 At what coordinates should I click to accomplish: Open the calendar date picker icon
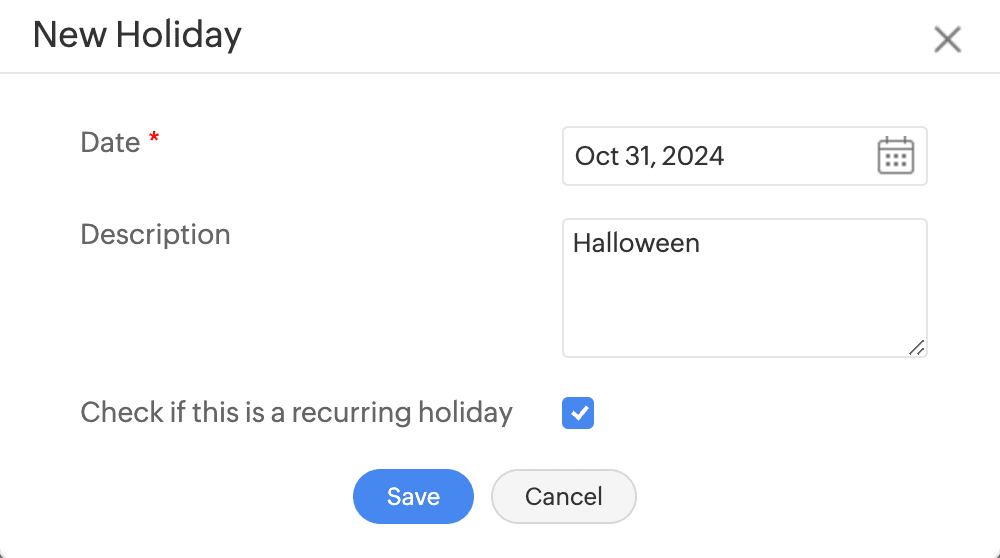click(x=895, y=156)
